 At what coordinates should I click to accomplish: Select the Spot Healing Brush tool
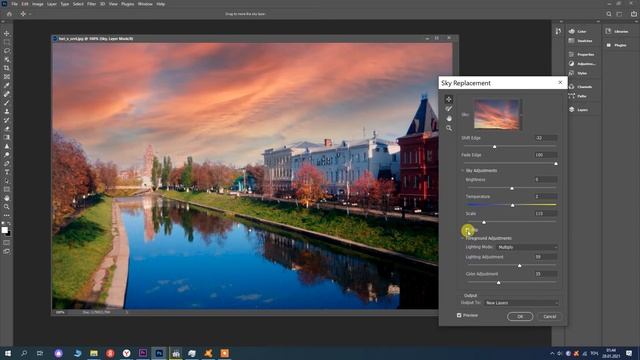pyautogui.click(x=7, y=94)
